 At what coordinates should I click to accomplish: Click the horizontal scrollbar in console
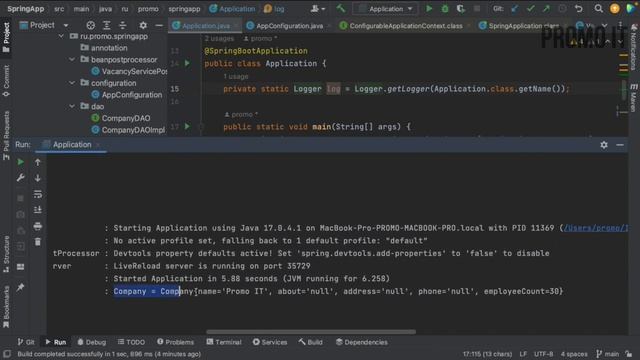point(311,332)
